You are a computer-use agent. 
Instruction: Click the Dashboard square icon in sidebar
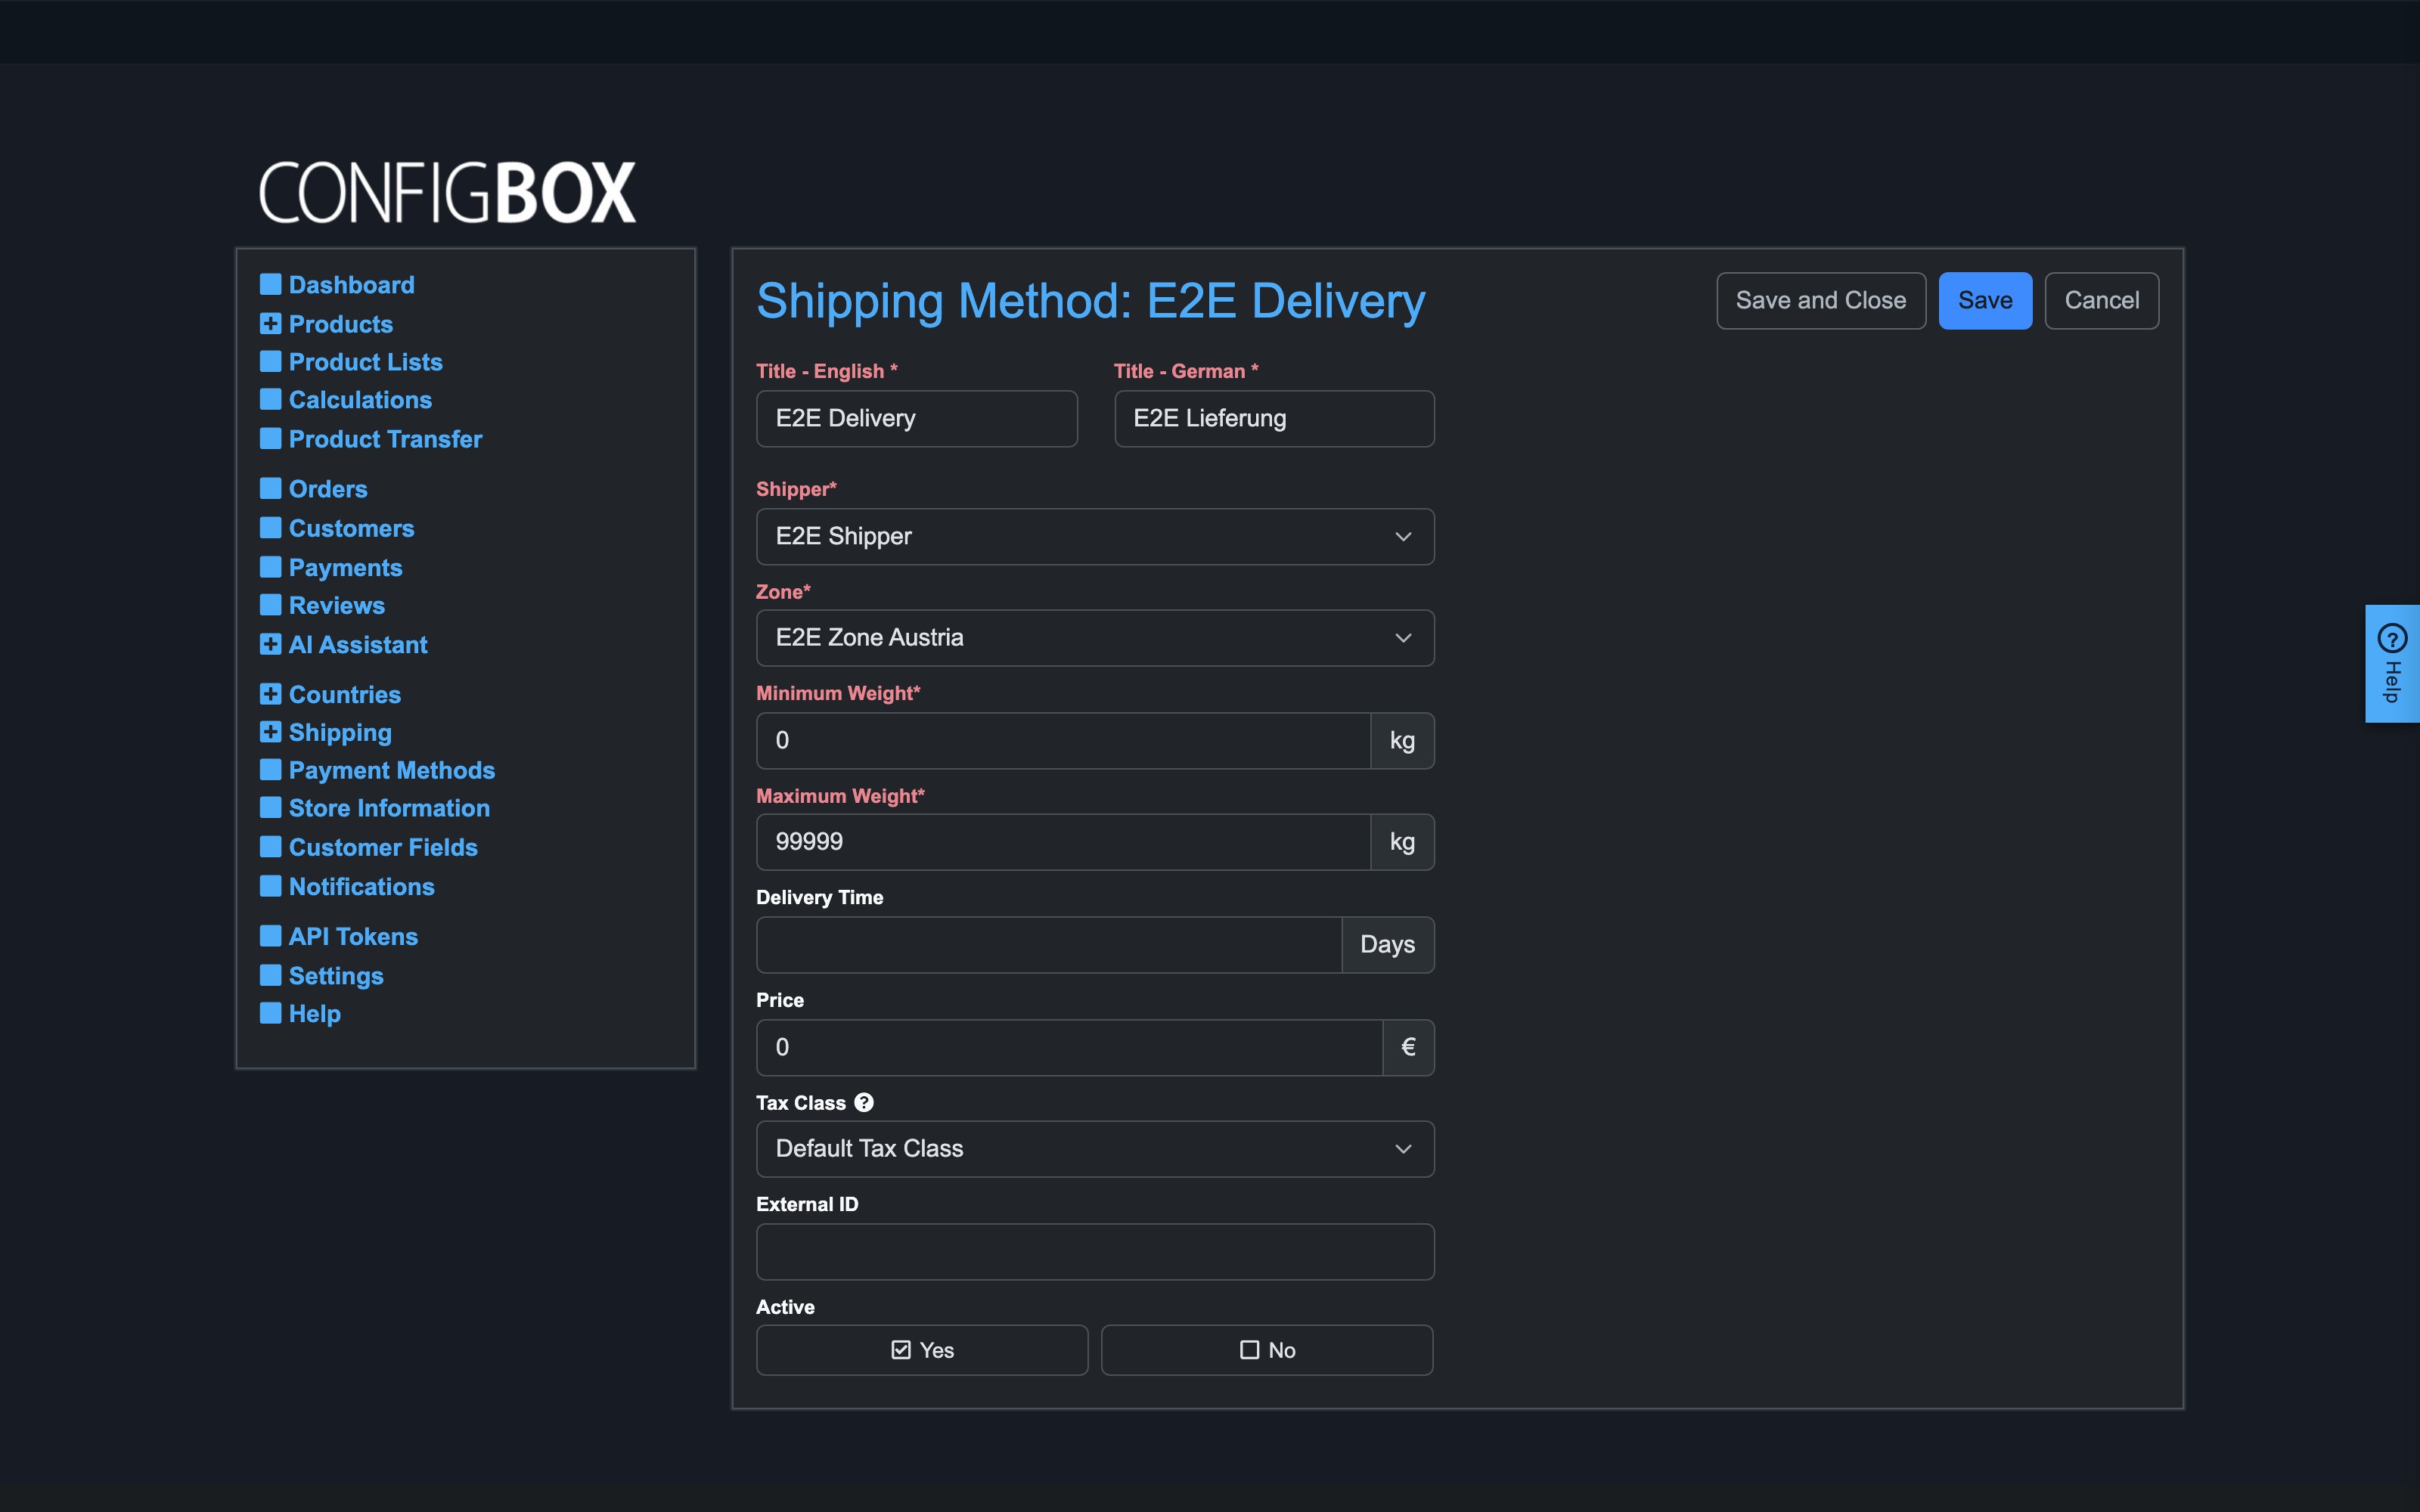tap(270, 284)
